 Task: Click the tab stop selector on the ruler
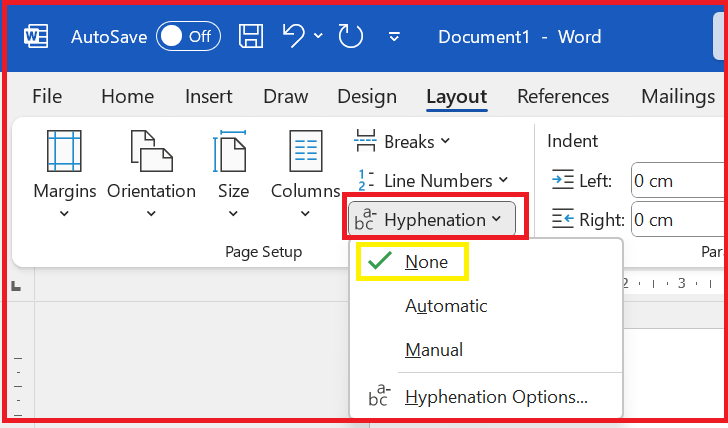coord(17,287)
